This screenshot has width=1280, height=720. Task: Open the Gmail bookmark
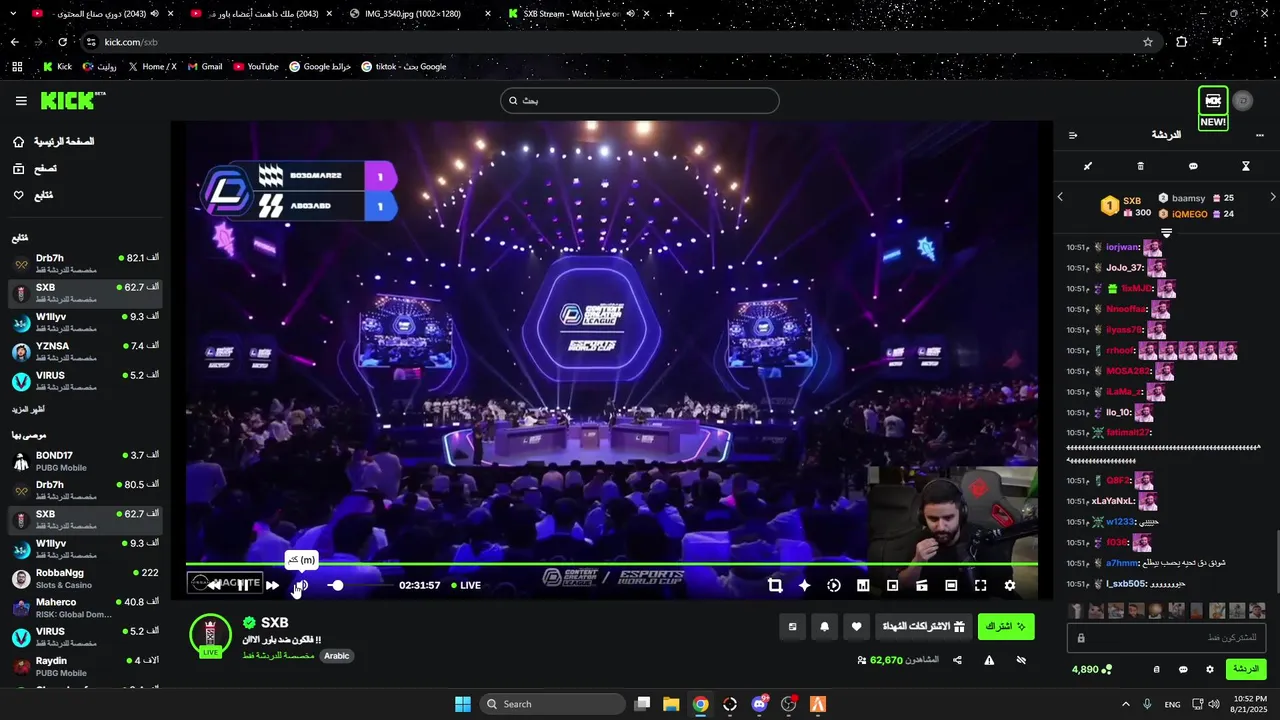205,67
